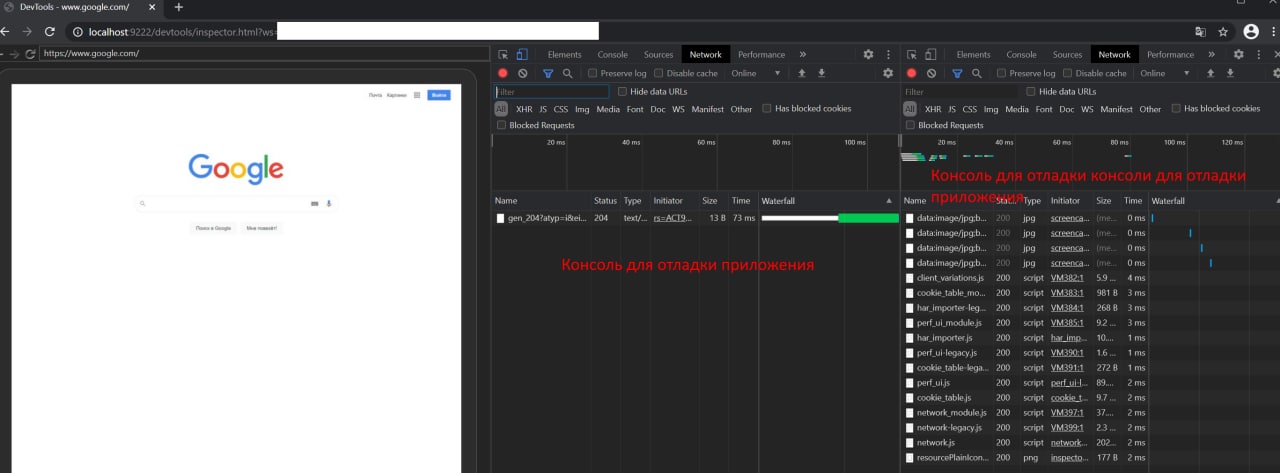The image size is (1280, 473).
Task: Click the translate page icon in address bar
Action: coord(1201,32)
